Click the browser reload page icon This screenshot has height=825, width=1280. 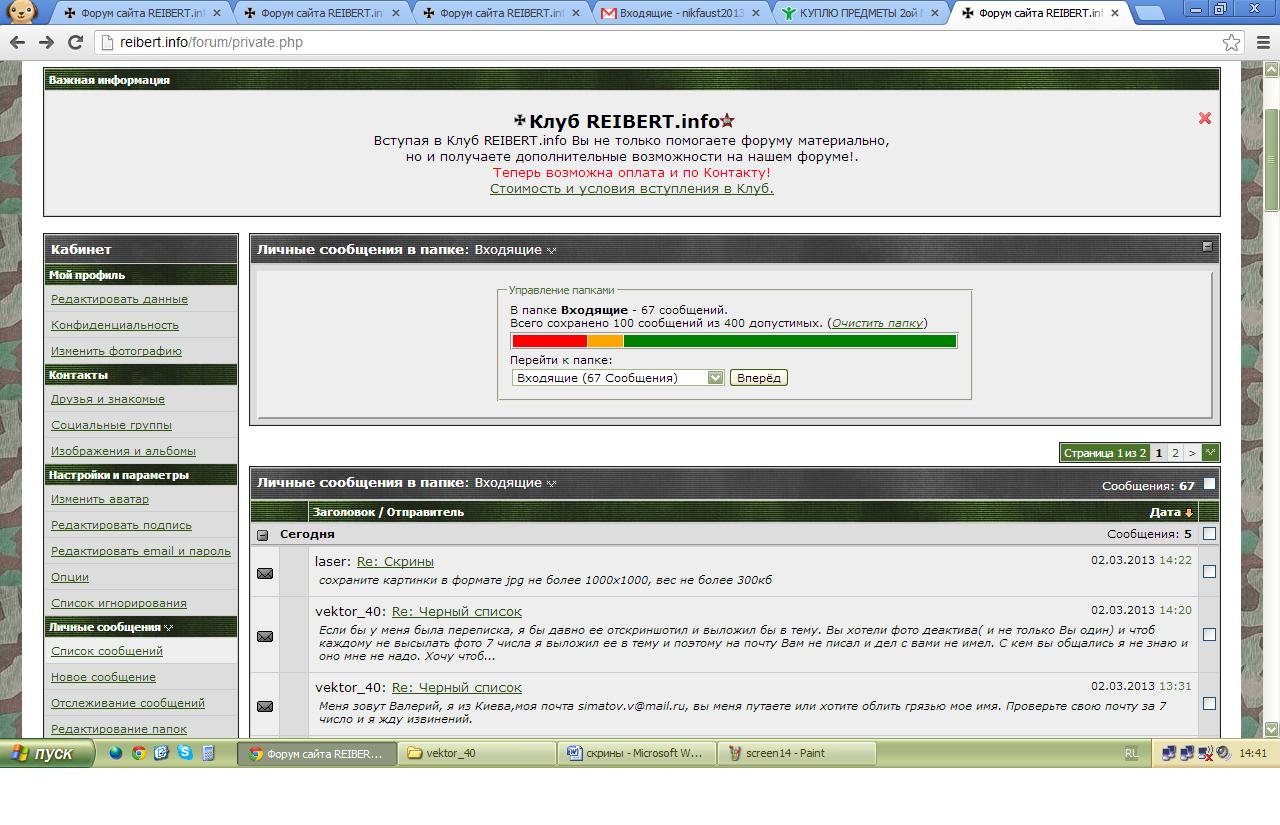click(75, 42)
